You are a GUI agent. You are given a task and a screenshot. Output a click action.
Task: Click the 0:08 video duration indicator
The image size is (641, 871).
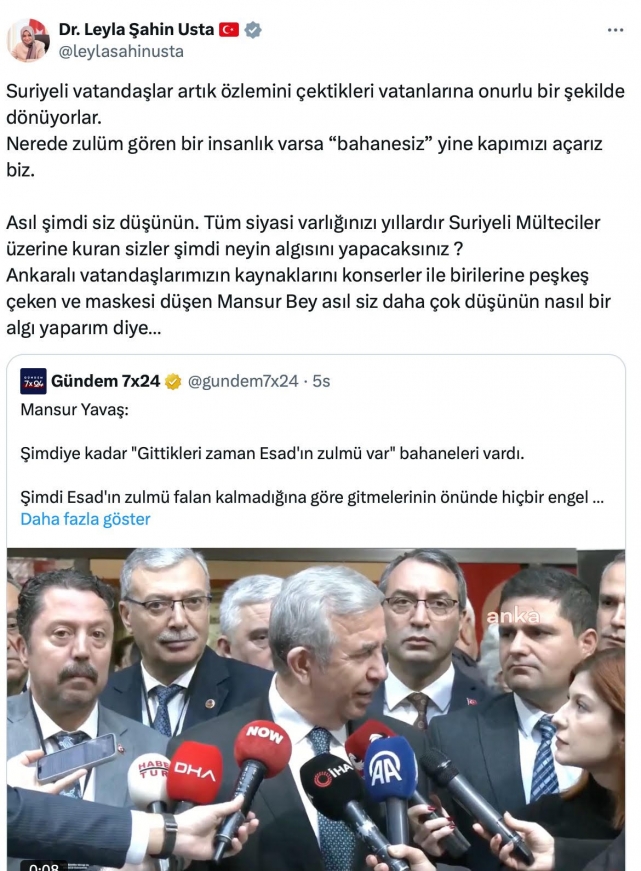(x=43, y=867)
